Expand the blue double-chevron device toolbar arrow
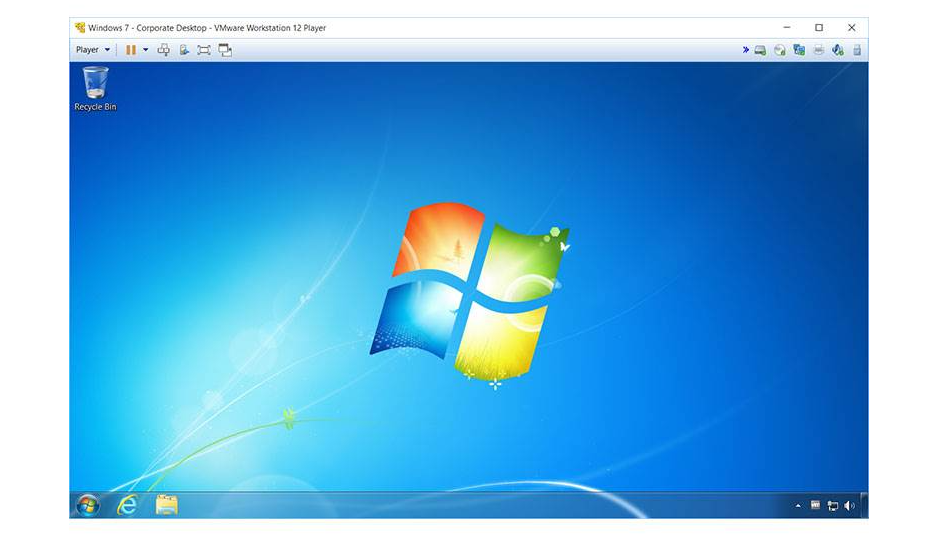 click(x=746, y=50)
